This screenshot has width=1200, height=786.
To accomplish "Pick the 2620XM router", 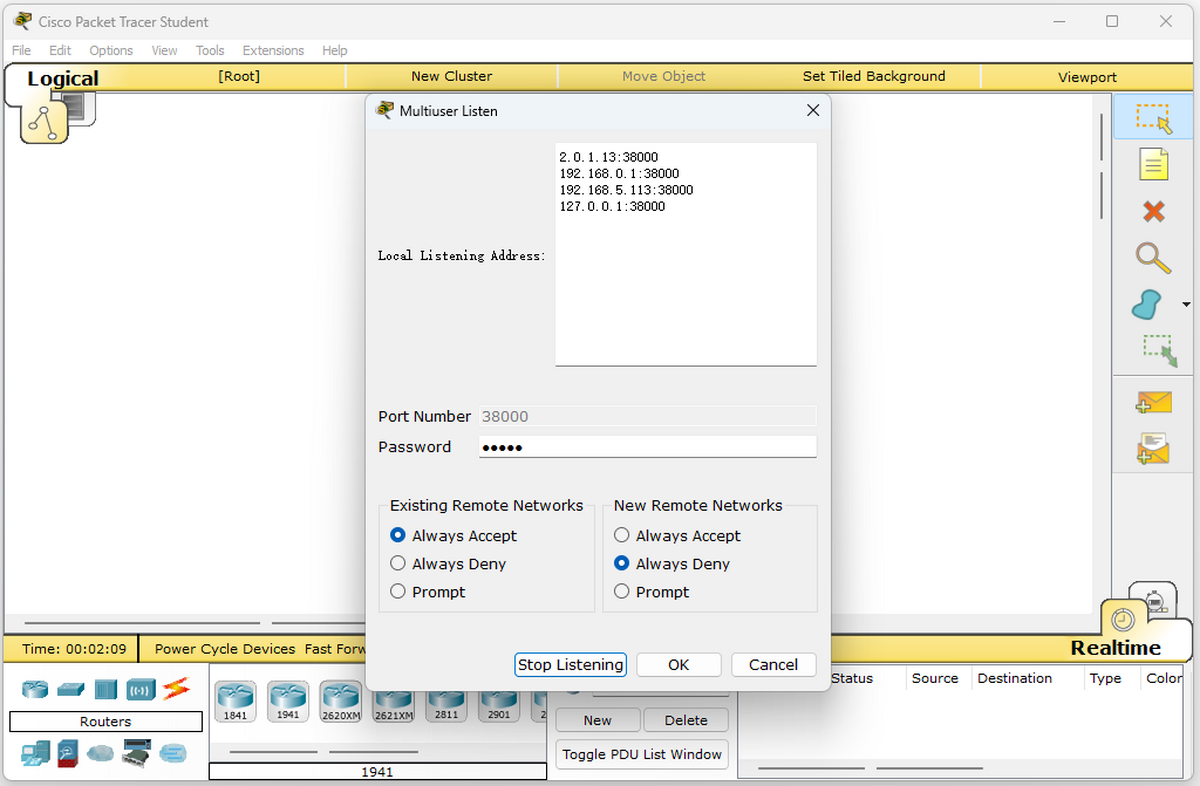I will (341, 701).
